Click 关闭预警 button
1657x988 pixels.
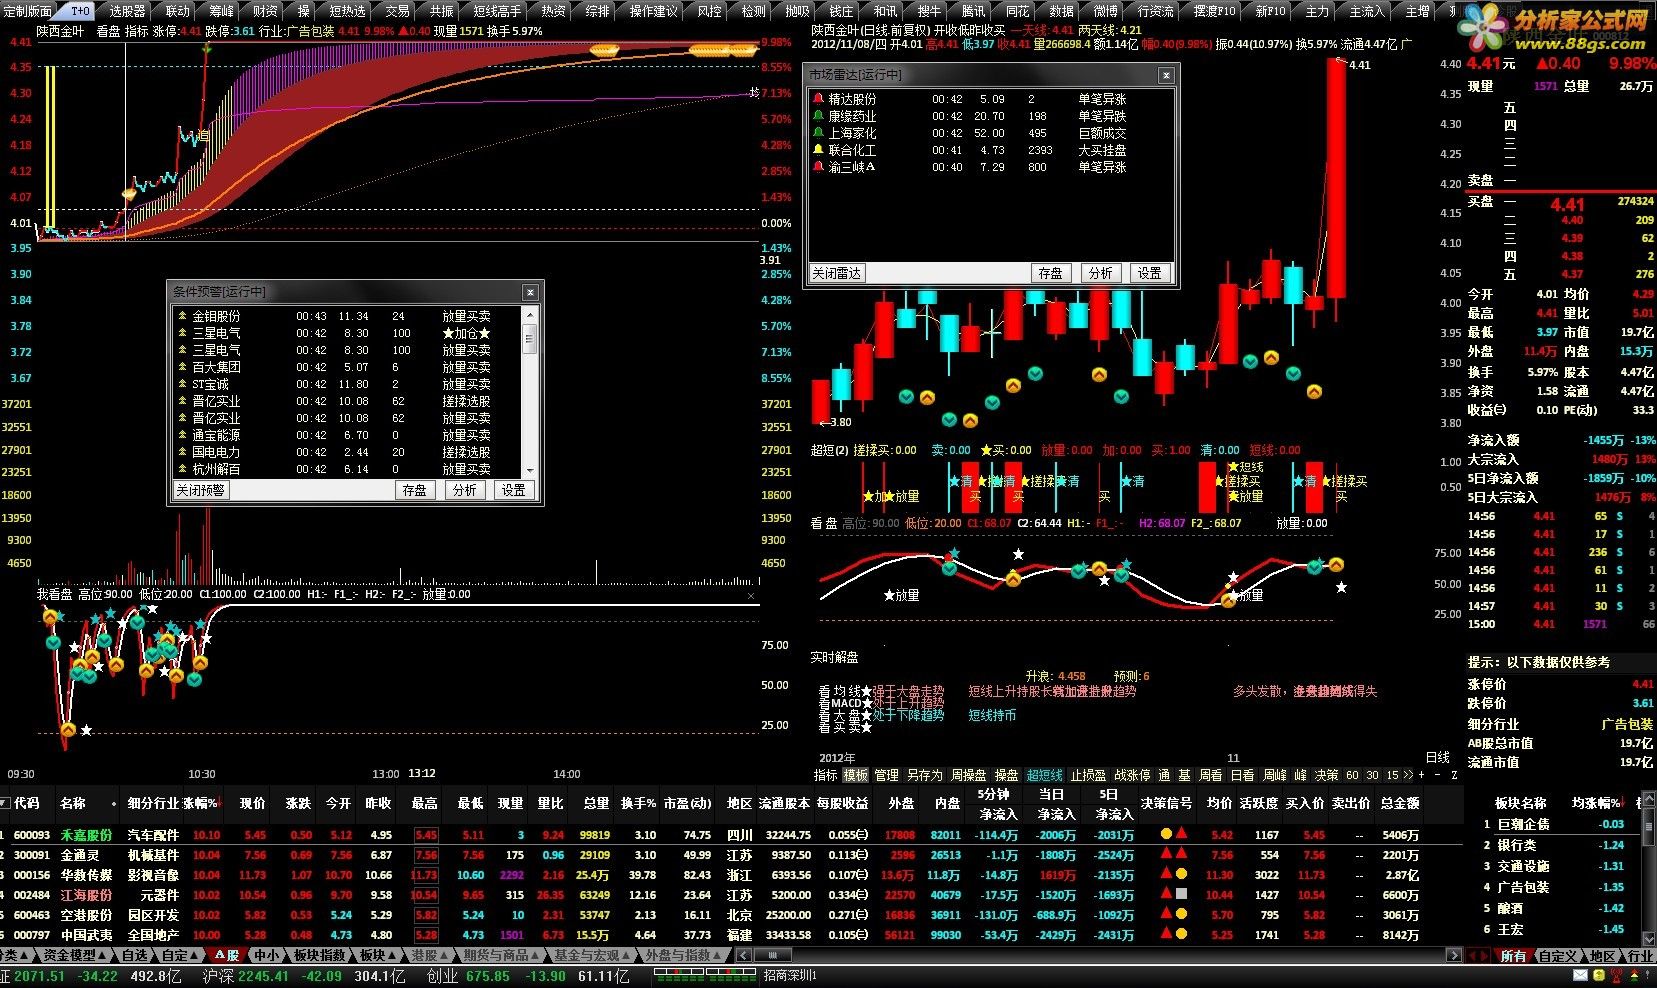click(x=200, y=490)
